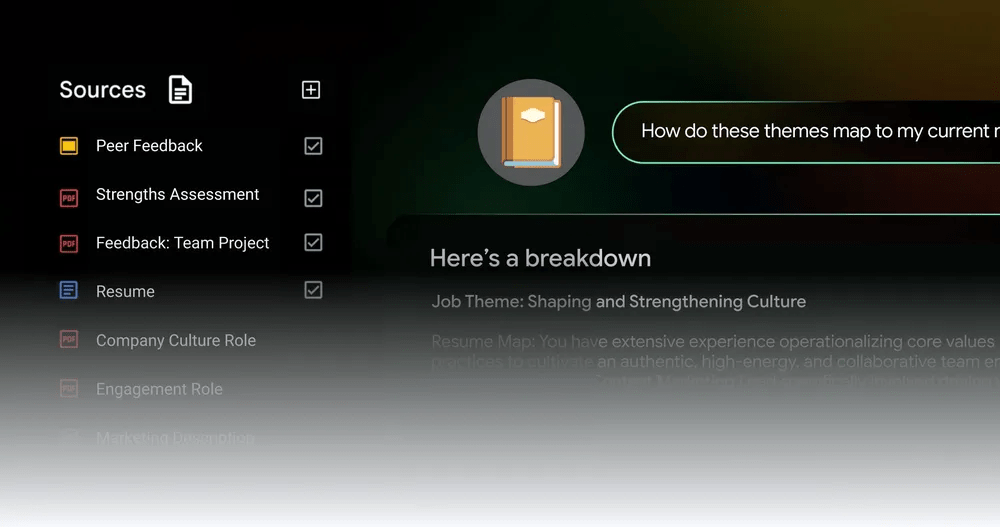Add a new source with plus icon
The height and width of the screenshot is (527, 1000).
tap(311, 90)
